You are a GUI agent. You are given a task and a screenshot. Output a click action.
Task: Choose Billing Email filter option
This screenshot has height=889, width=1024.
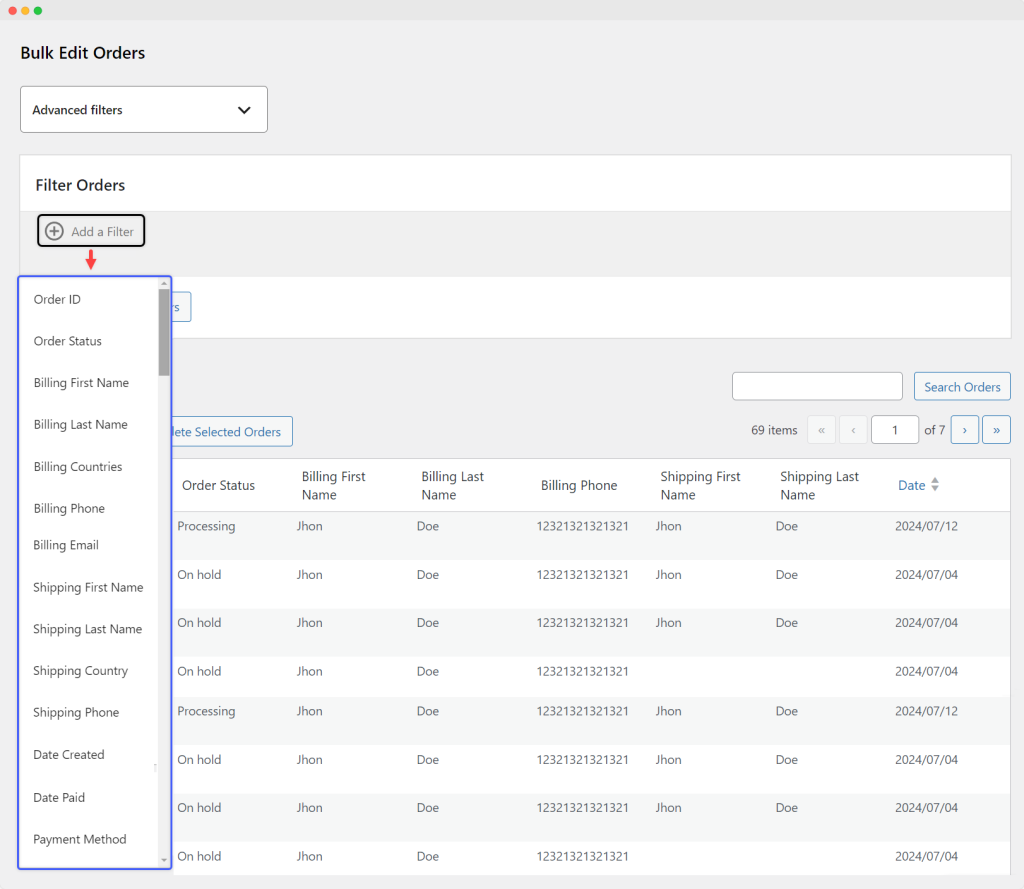[x=66, y=545]
